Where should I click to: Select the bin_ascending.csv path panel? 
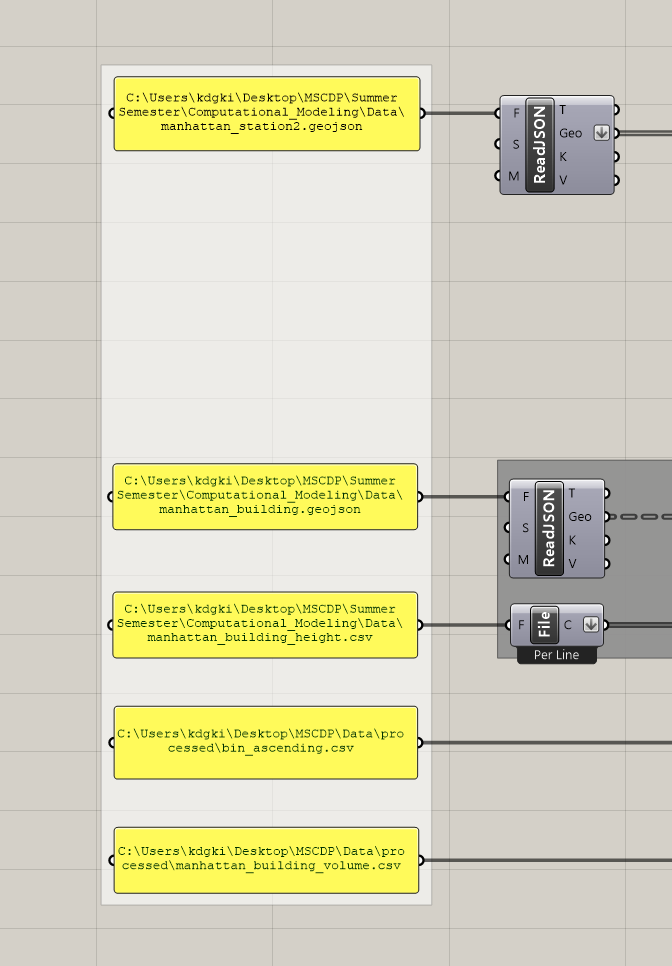point(265,742)
